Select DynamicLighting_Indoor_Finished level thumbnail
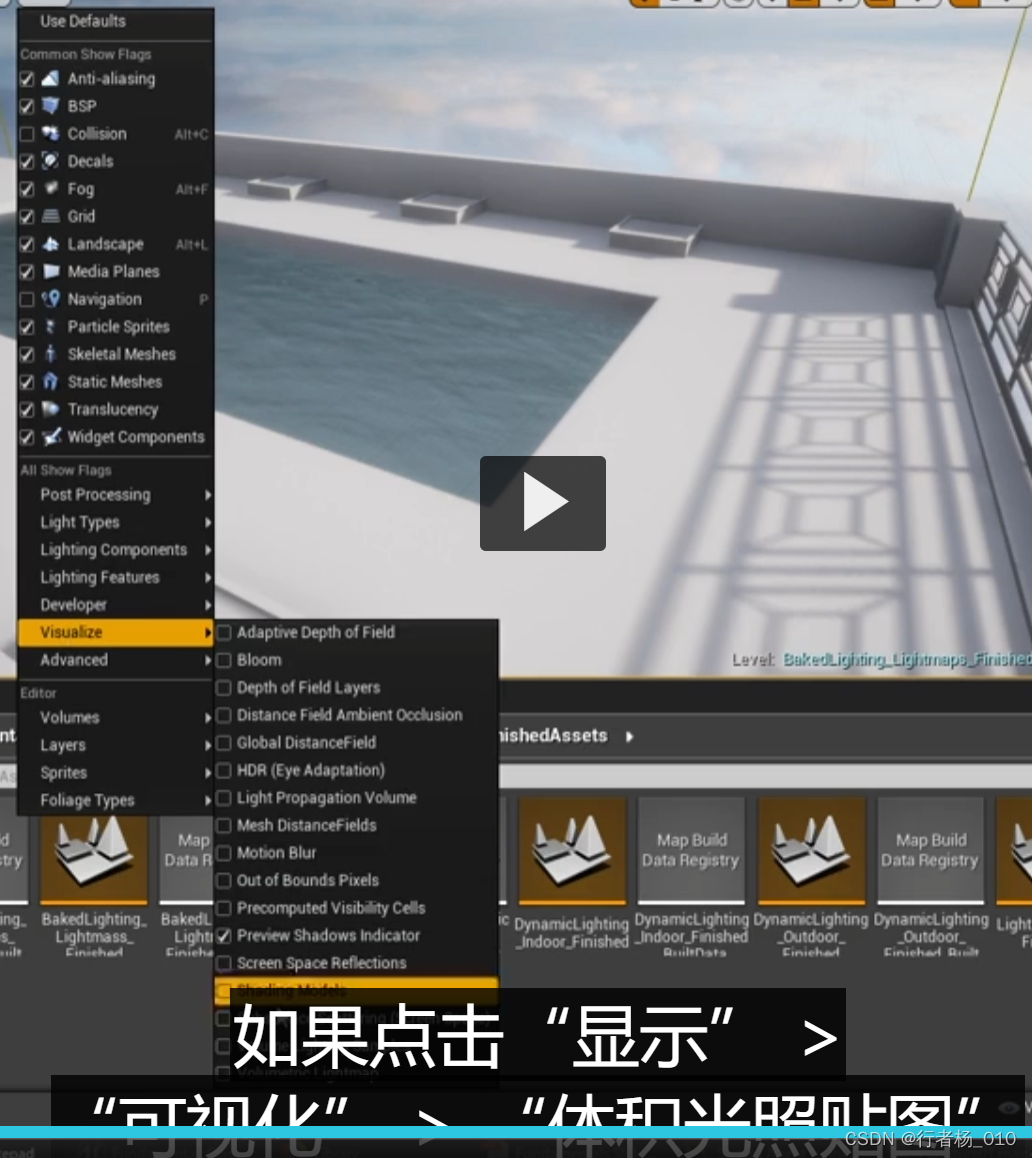 pos(572,851)
